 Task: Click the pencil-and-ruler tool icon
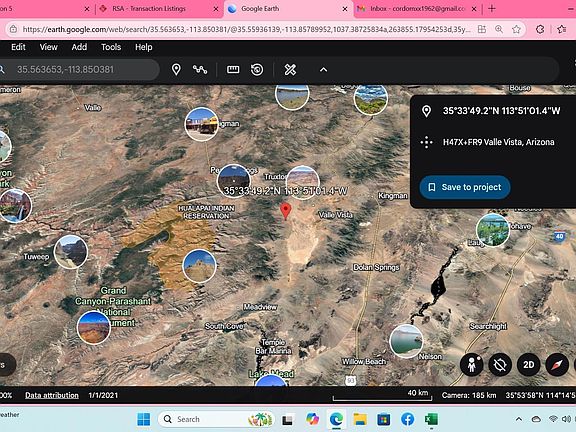[x=290, y=69]
